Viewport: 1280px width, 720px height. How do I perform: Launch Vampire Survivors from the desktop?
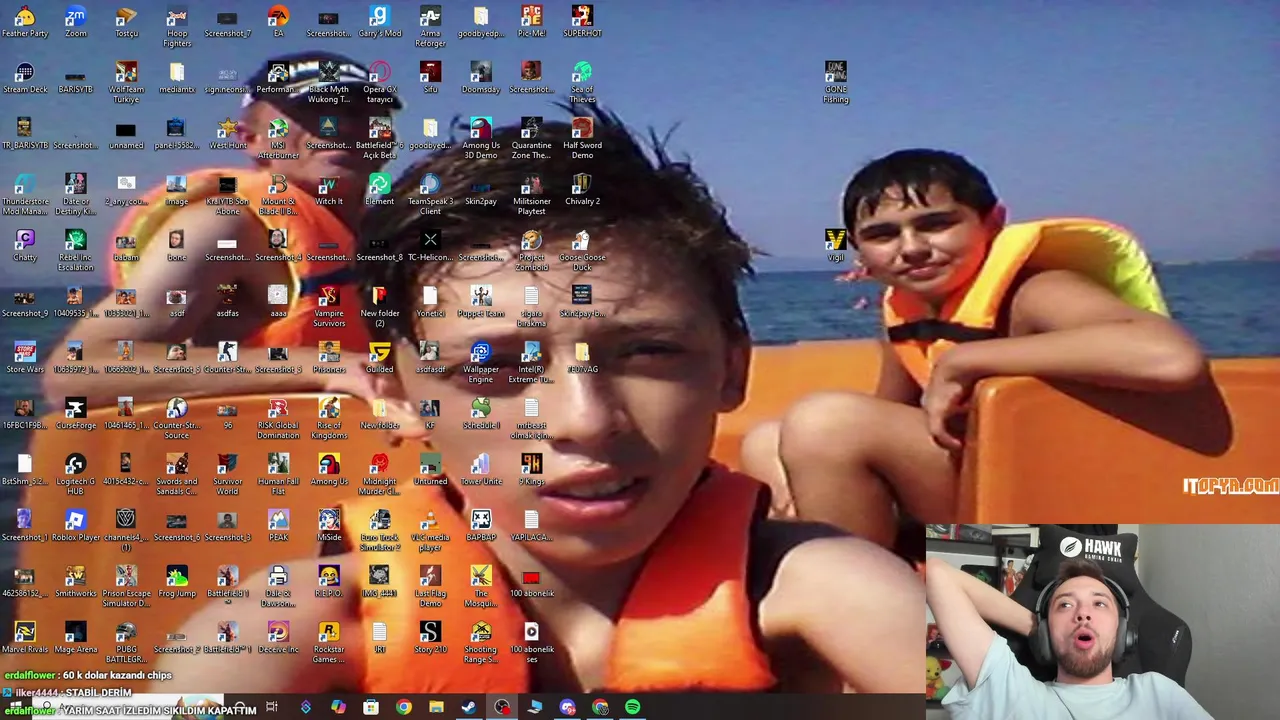coord(329,307)
